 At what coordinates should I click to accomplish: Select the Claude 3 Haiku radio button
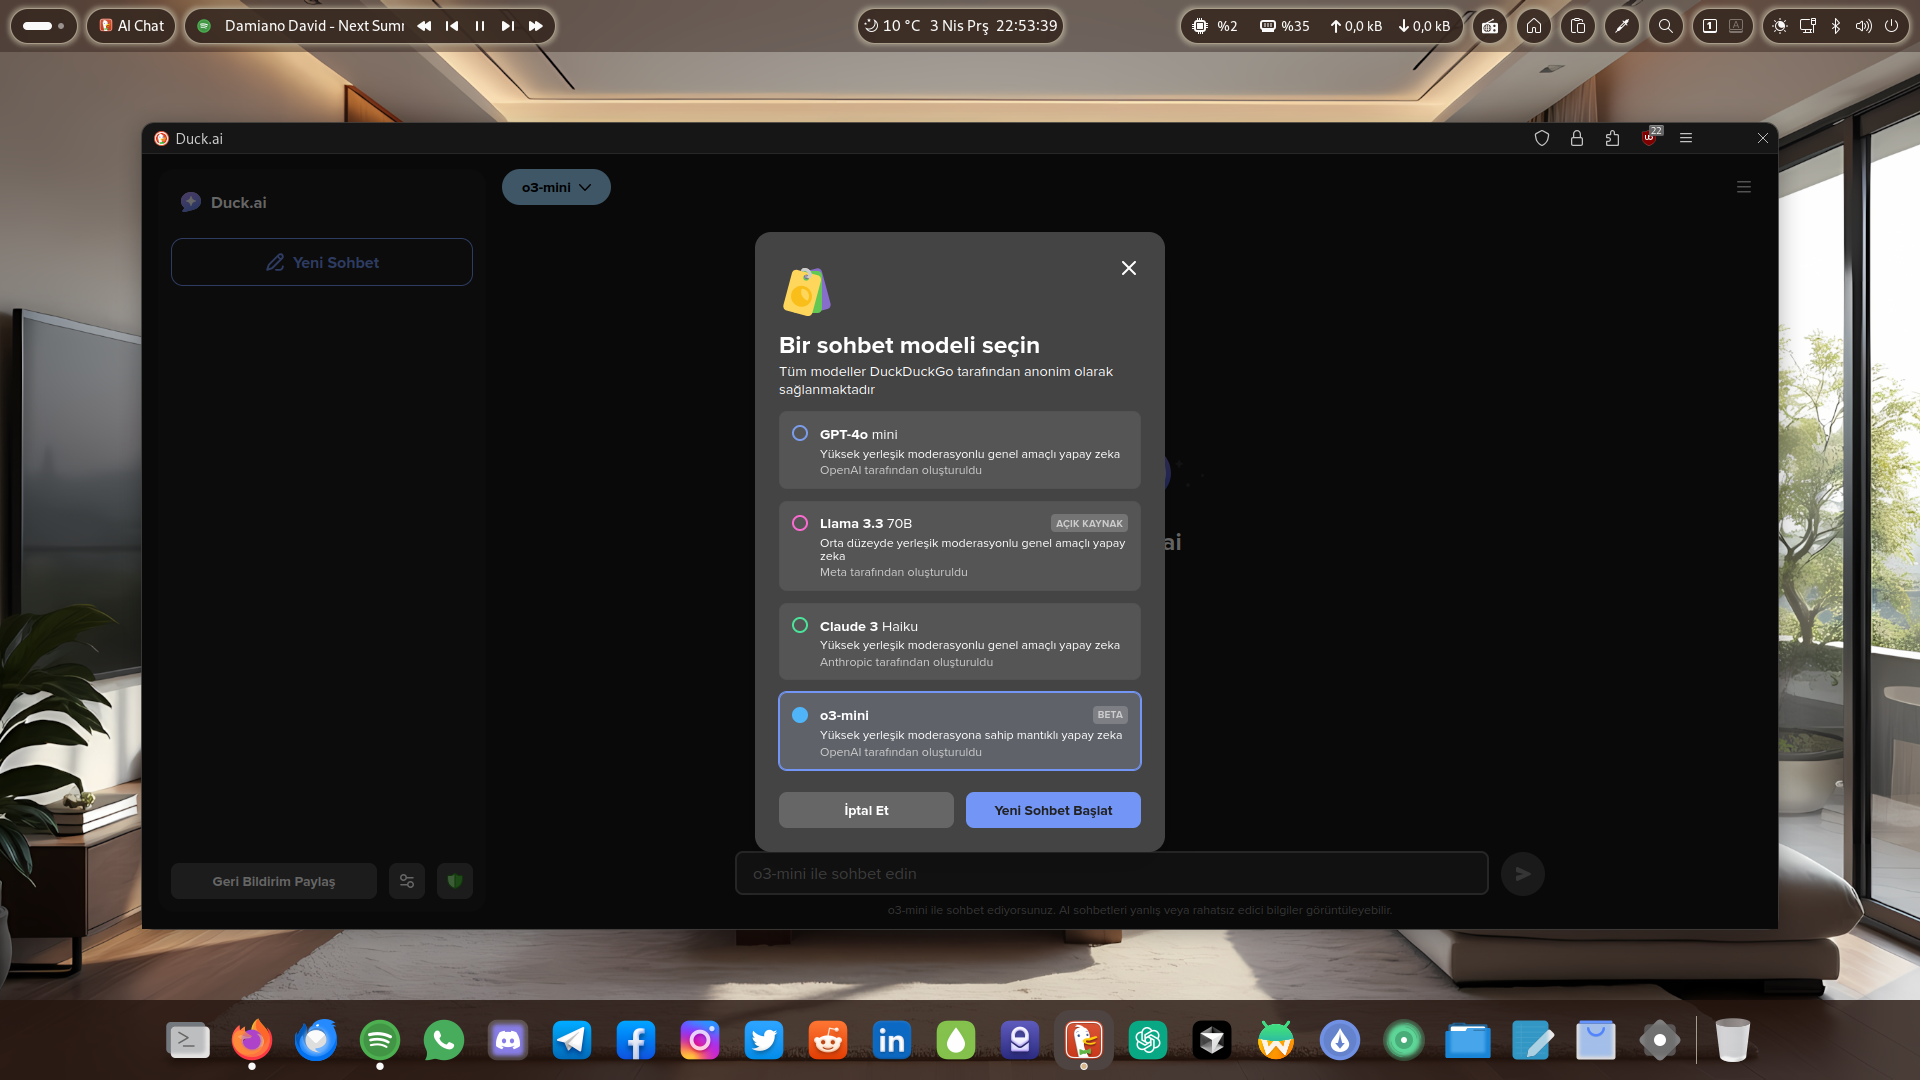click(x=800, y=625)
